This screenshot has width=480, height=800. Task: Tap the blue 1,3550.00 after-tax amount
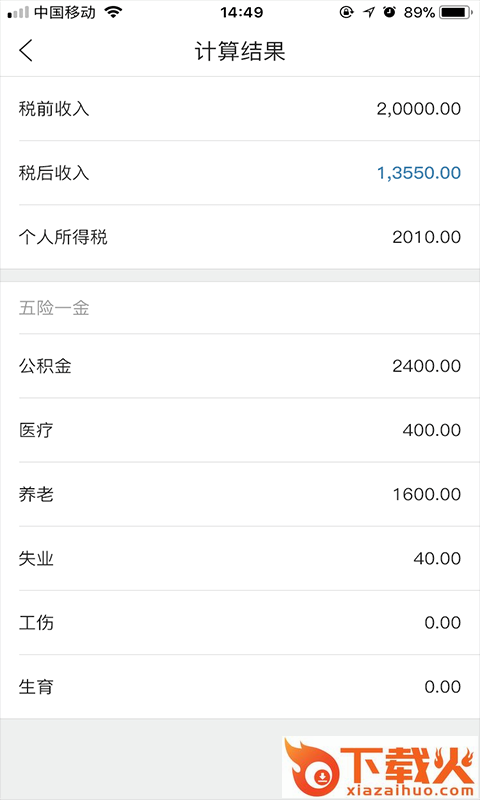tap(418, 173)
